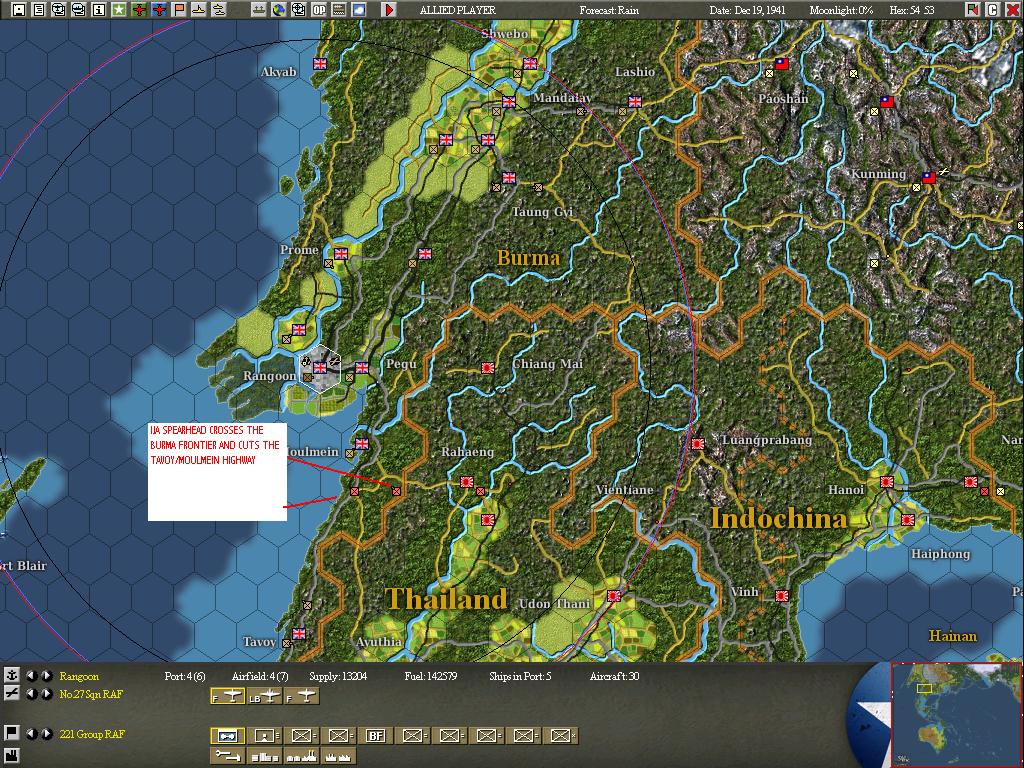Image resolution: width=1024 pixels, height=768 pixels.
Task: Select the 'BF' base force unit icon
Action: click(x=375, y=735)
